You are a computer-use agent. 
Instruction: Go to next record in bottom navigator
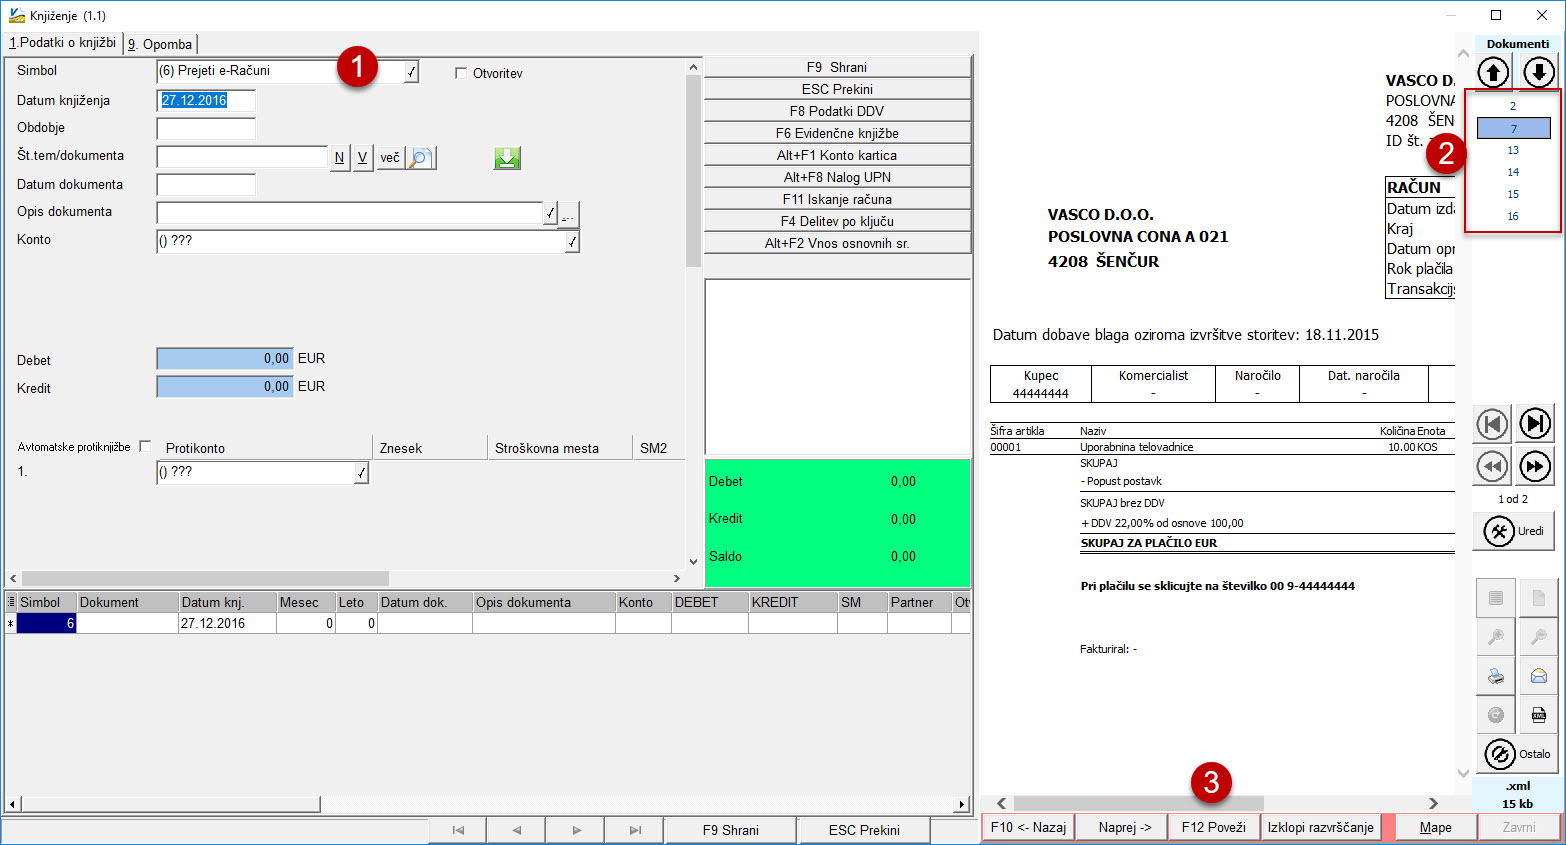coord(576,830)
